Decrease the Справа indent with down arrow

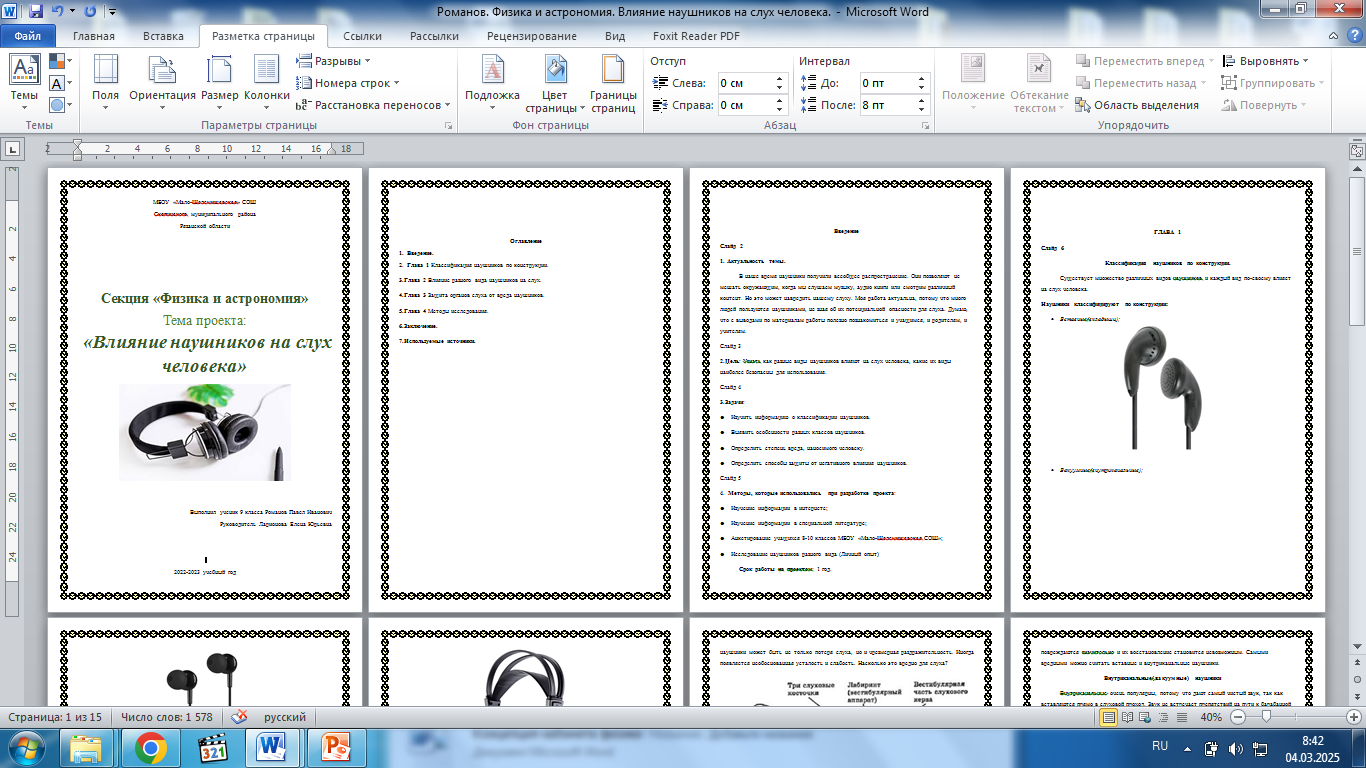pyautogui.click(x=780, y=110)
